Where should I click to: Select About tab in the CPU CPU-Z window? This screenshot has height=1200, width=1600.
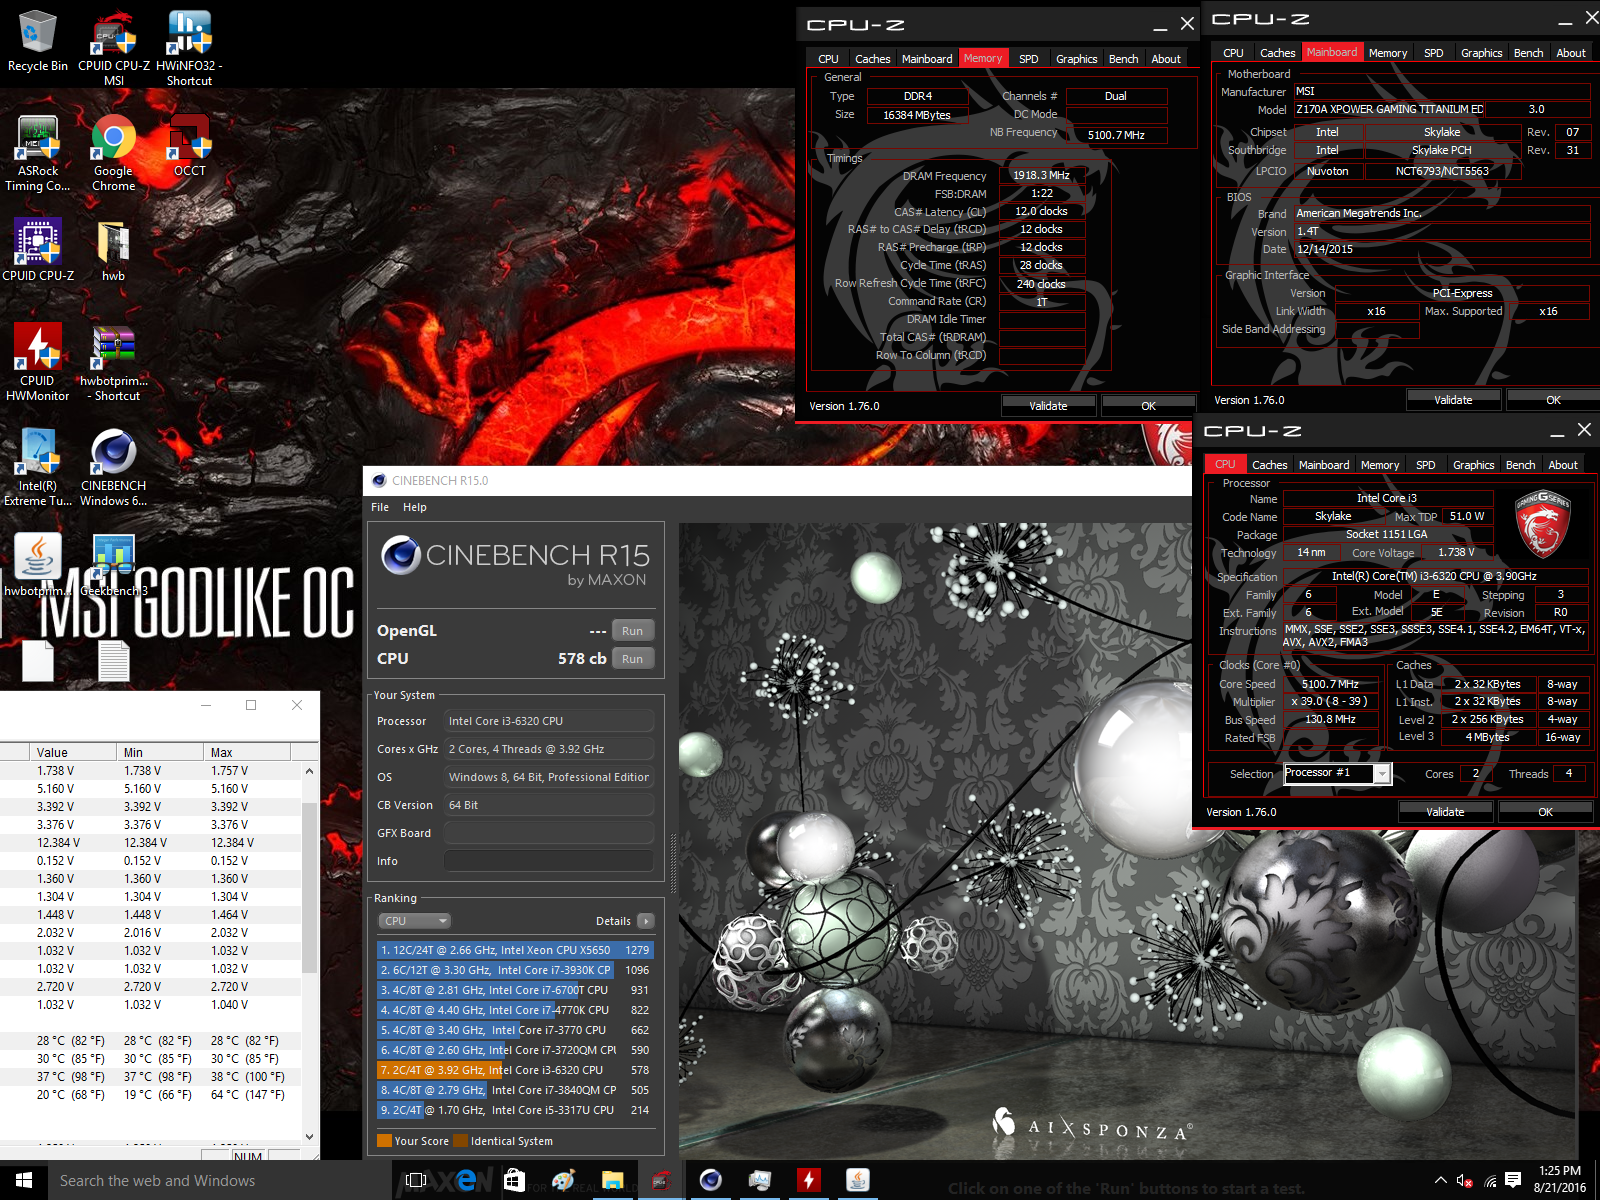(1563, 465)
